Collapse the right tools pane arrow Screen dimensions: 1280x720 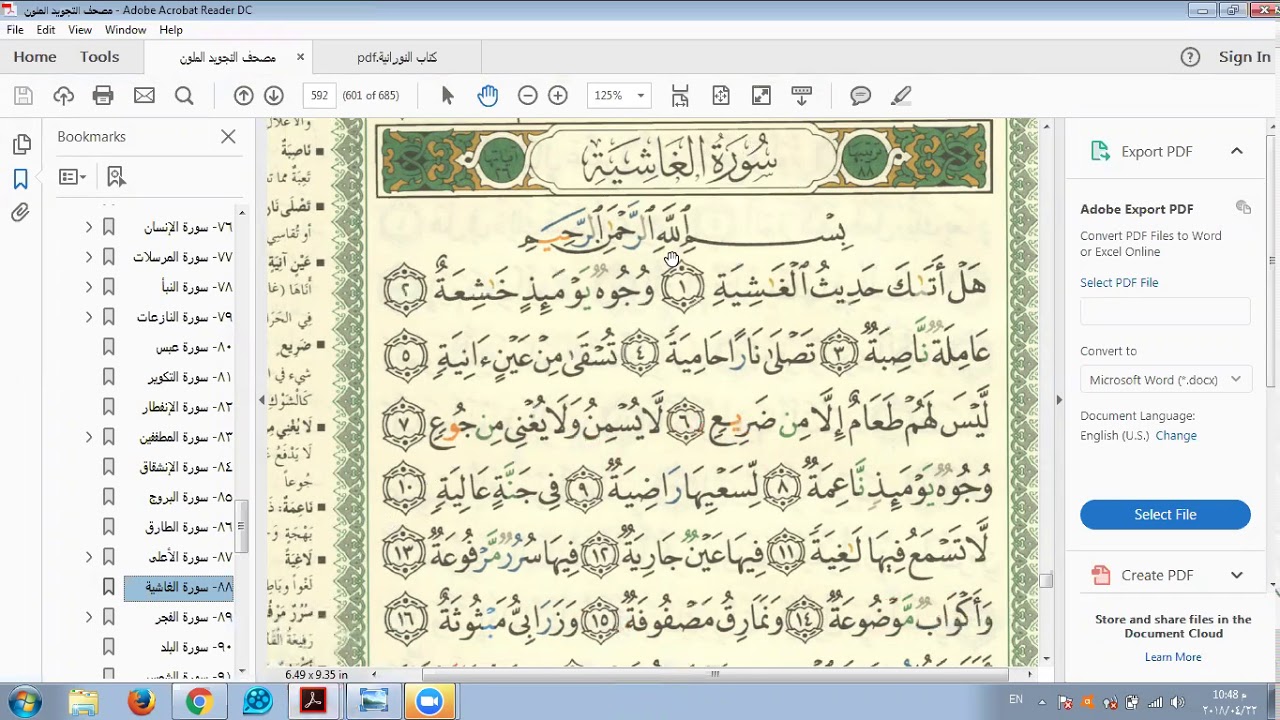pyautogui.click(x=1059, y=400)
